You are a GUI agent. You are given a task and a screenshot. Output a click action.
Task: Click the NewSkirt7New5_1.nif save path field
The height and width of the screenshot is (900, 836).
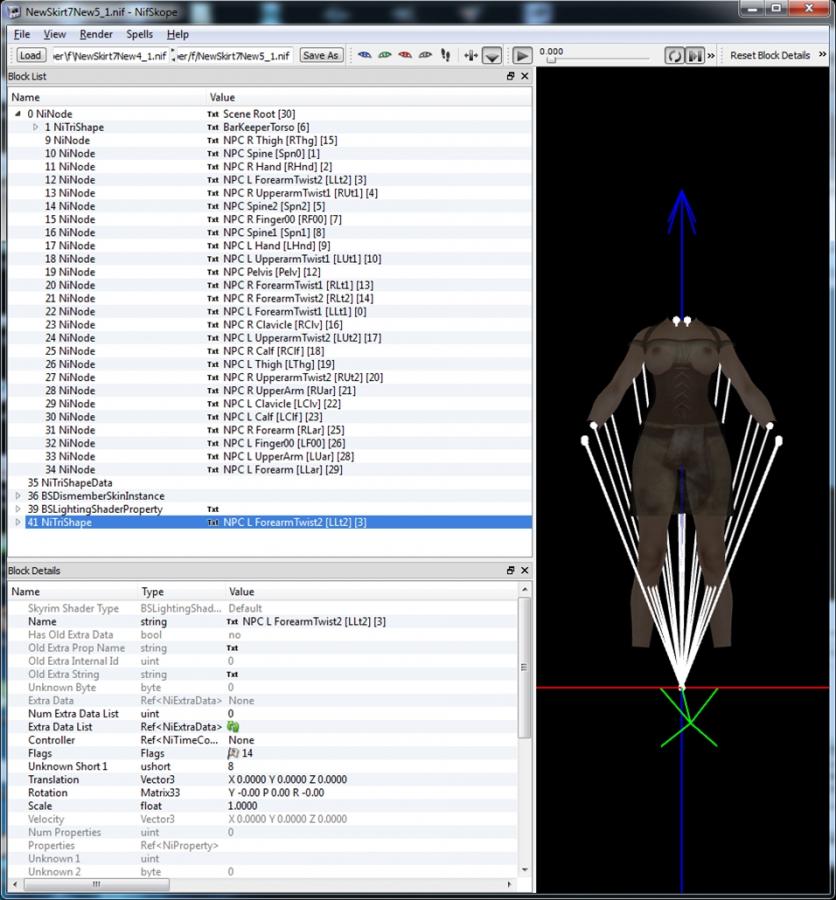point(234,56)
